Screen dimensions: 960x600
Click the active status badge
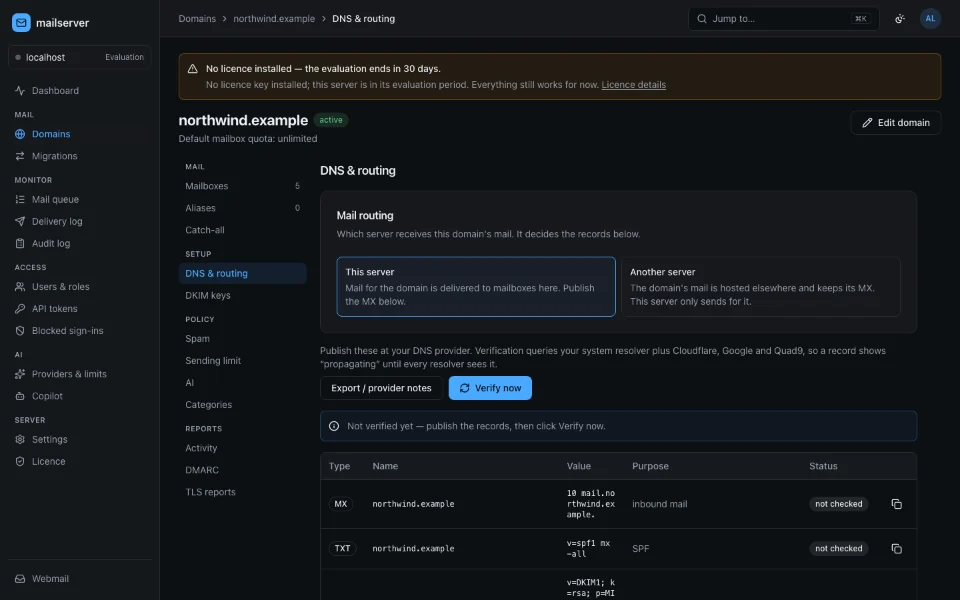pos(331,121)
